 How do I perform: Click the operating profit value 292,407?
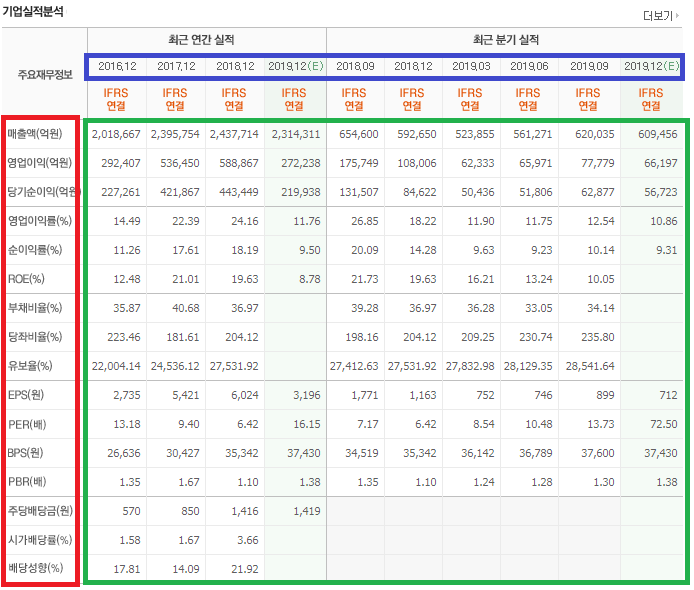coord(121,163)
